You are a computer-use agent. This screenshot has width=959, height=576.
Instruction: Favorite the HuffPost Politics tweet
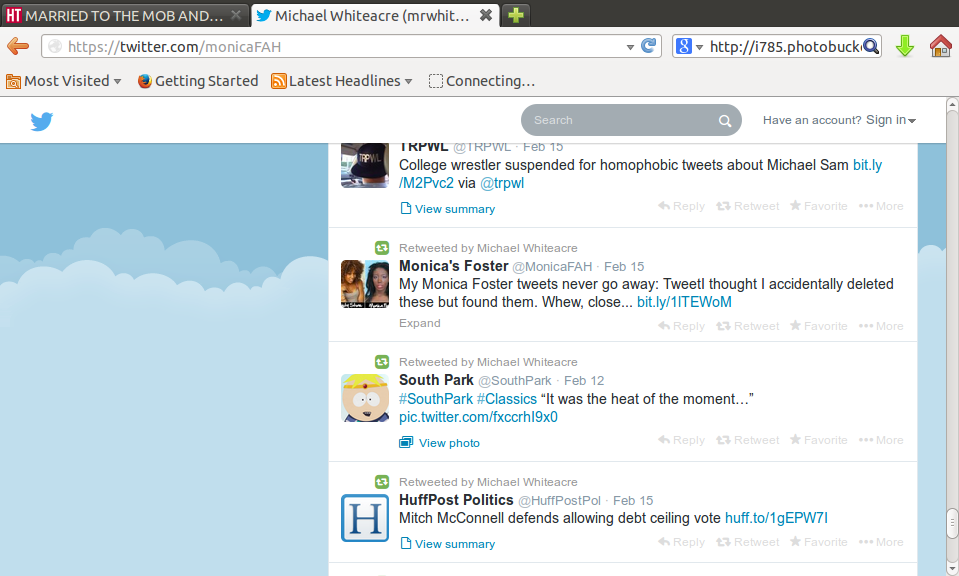[818, 542]
